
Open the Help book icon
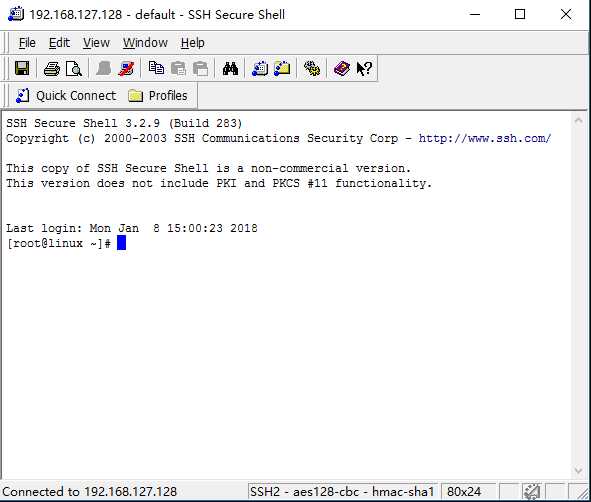[342, 69]
